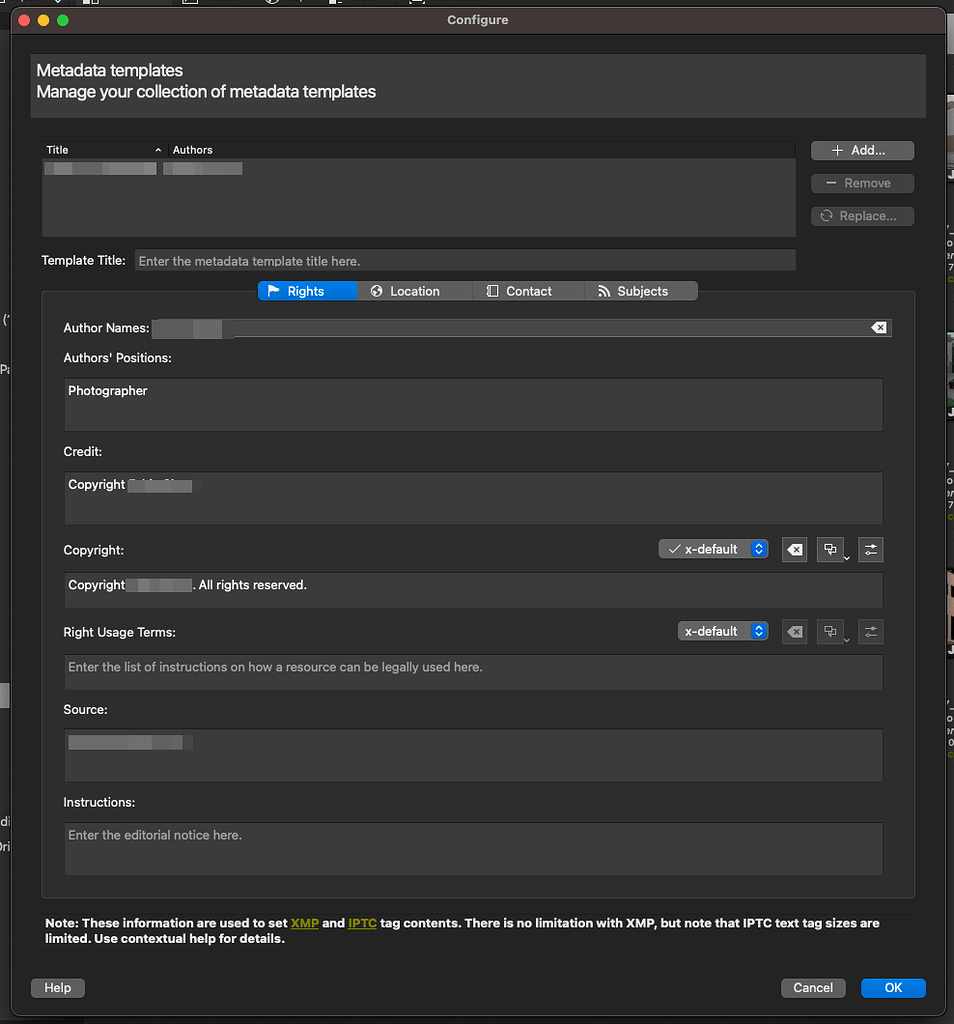
Task: Clear the Author Names field with the backspace icon
Action: coord(877,327)
